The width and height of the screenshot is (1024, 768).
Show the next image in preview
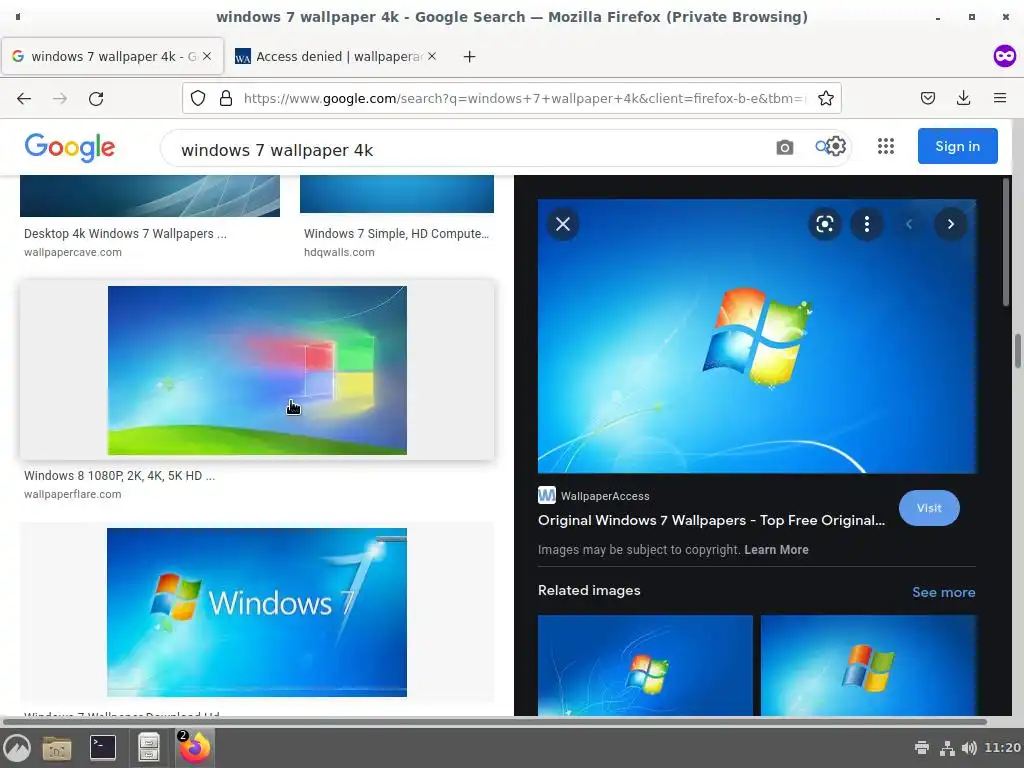(x=951, y=224)
